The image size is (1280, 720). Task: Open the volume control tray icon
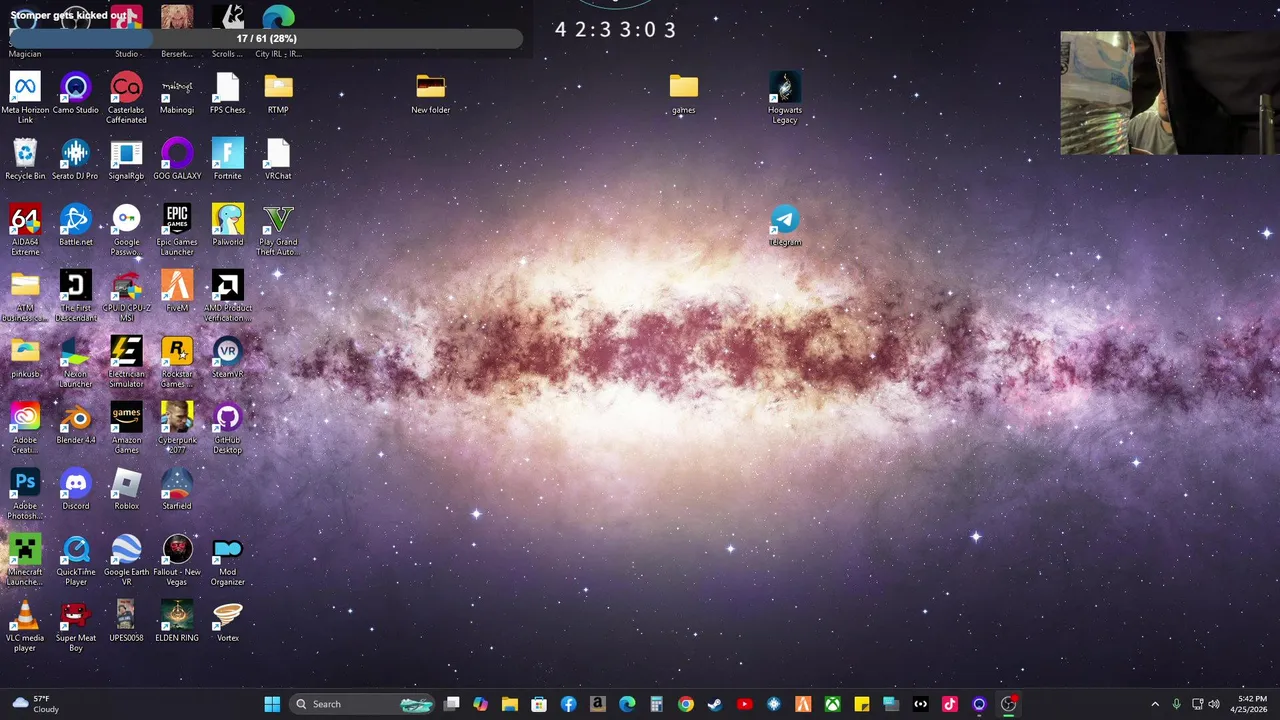pos(1214,704)
